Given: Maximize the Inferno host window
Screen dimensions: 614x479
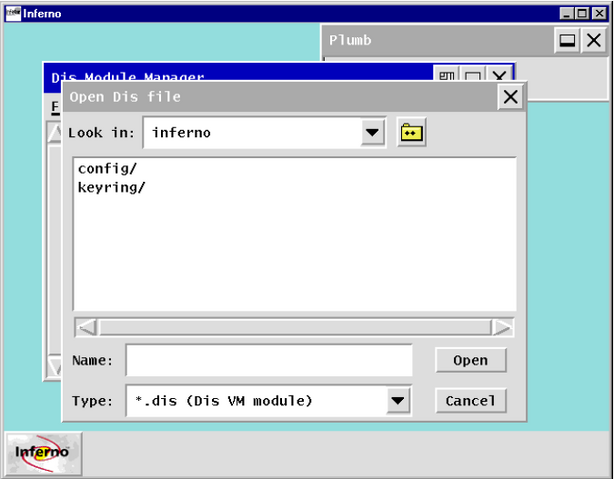Looking at the screenshot, I should 582,14.
